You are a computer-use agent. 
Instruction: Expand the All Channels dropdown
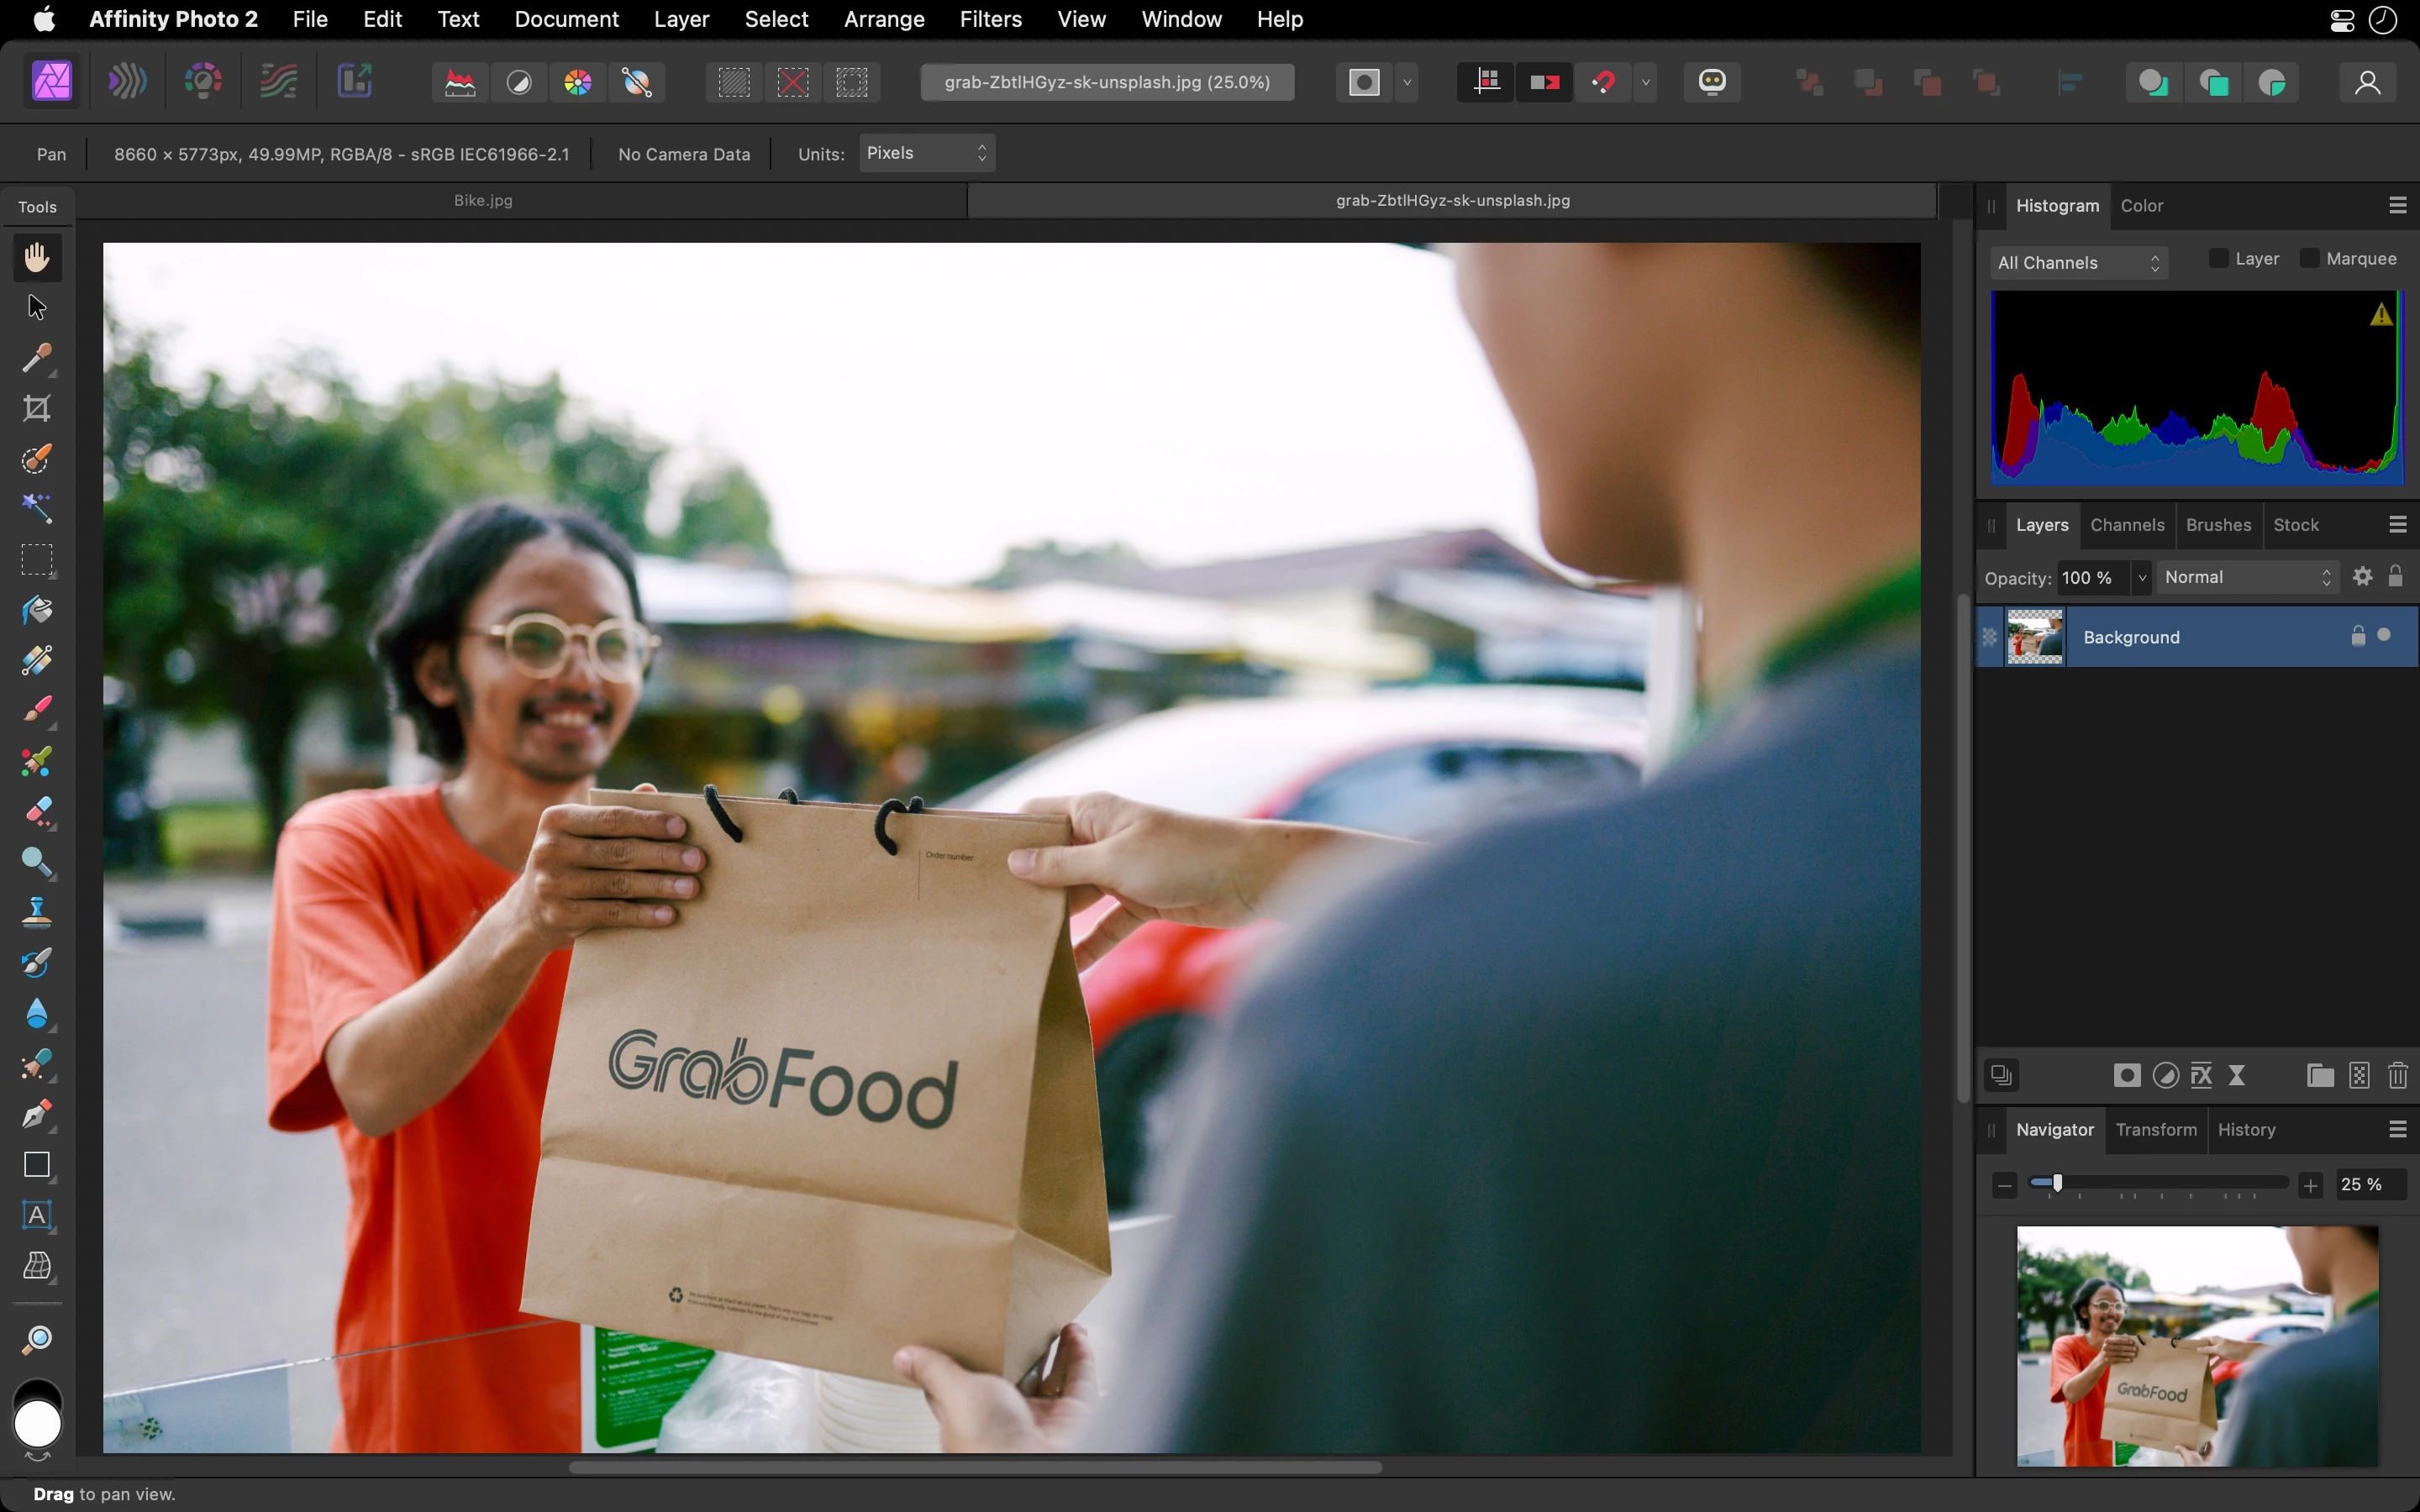(2078, 263)
